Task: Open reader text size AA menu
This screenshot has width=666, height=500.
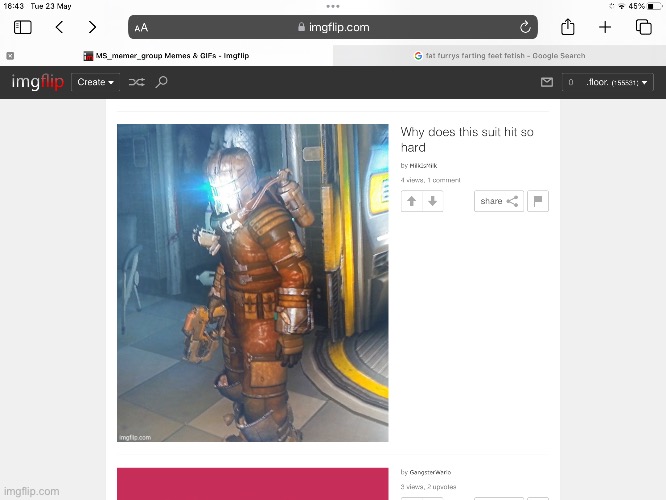Action: [141, 28]
